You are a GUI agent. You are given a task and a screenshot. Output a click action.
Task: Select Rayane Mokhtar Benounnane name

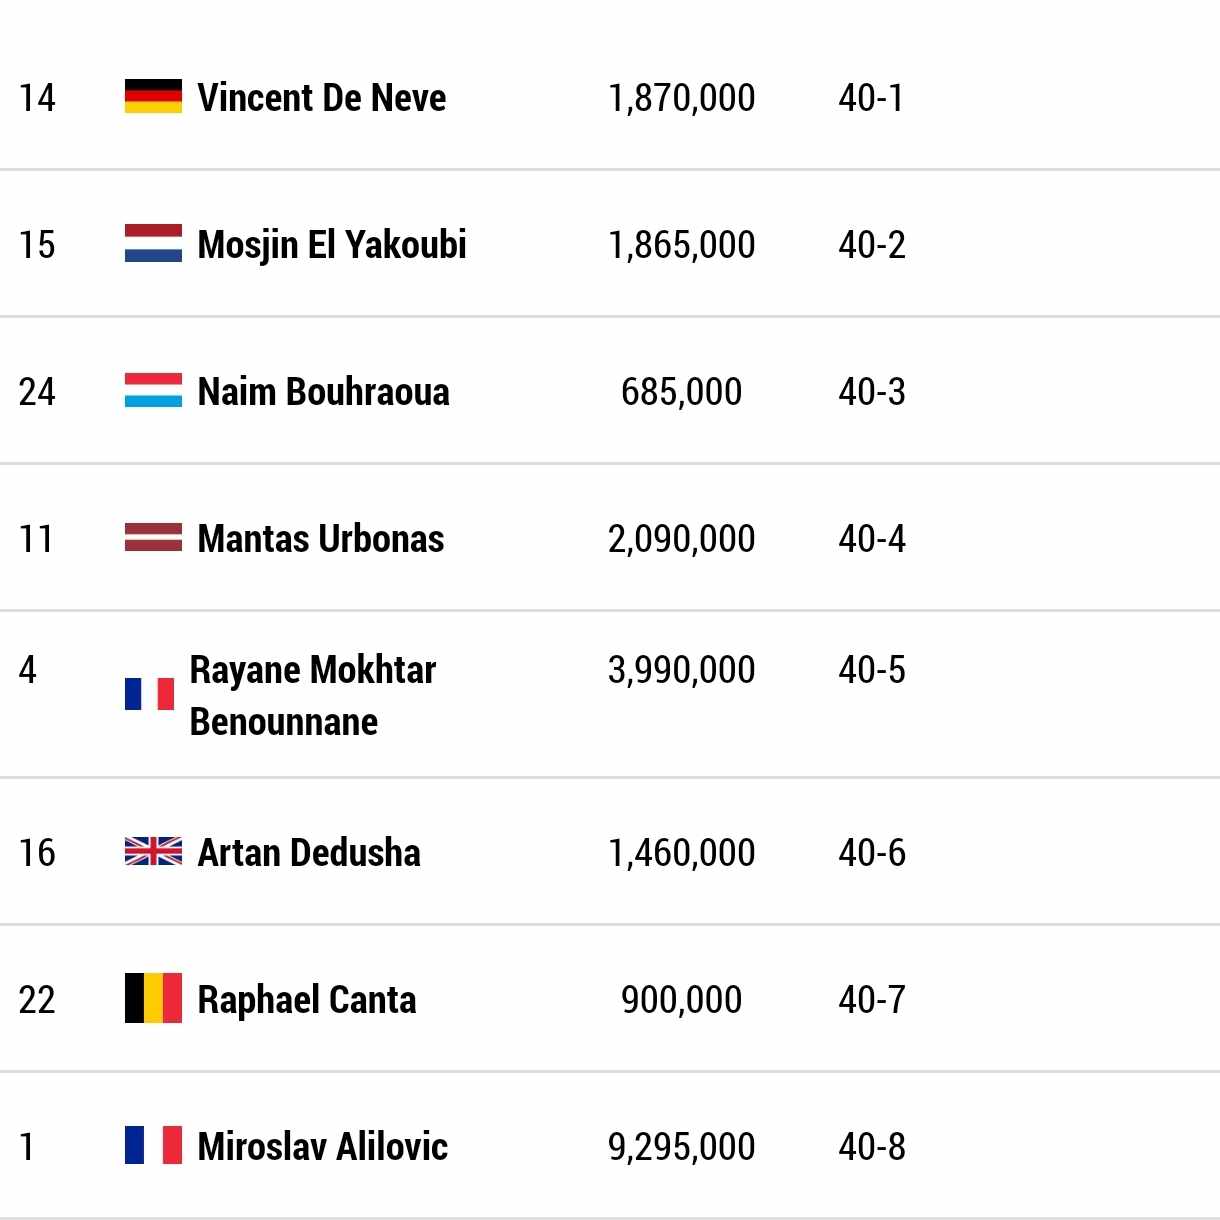click(x=313, y=695)
